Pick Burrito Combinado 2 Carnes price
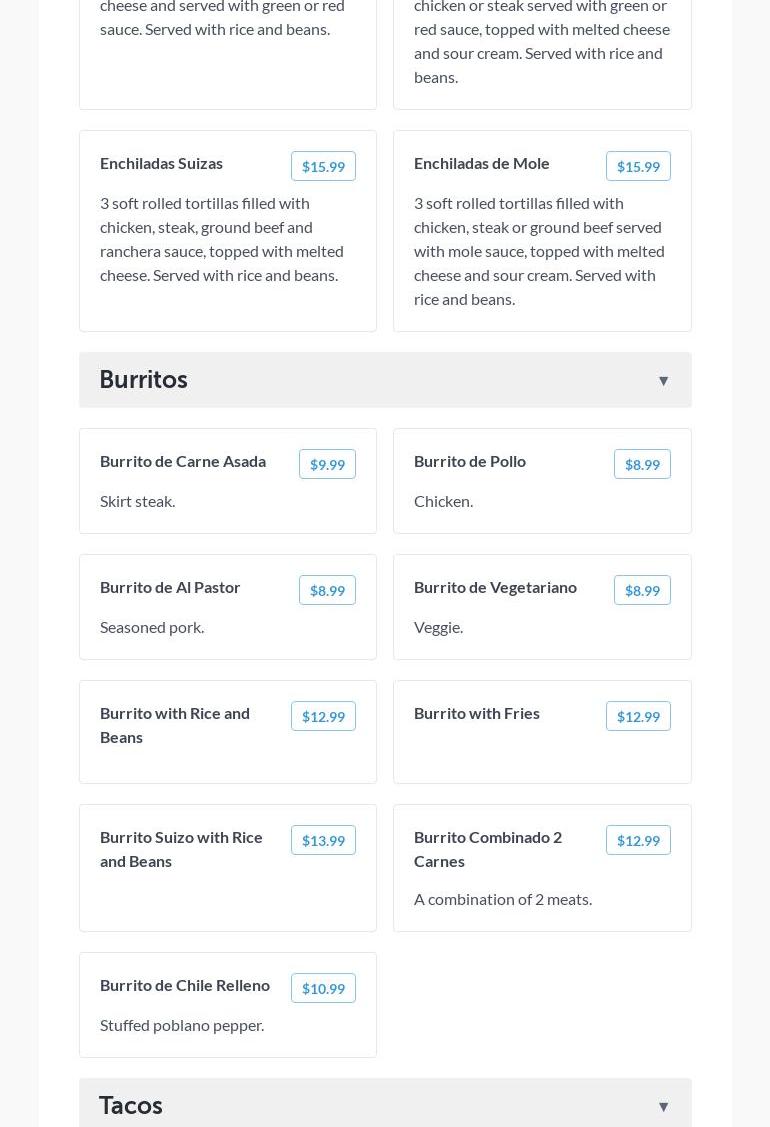The width and height of the screenshot is (770, 1127). [638, 840]
